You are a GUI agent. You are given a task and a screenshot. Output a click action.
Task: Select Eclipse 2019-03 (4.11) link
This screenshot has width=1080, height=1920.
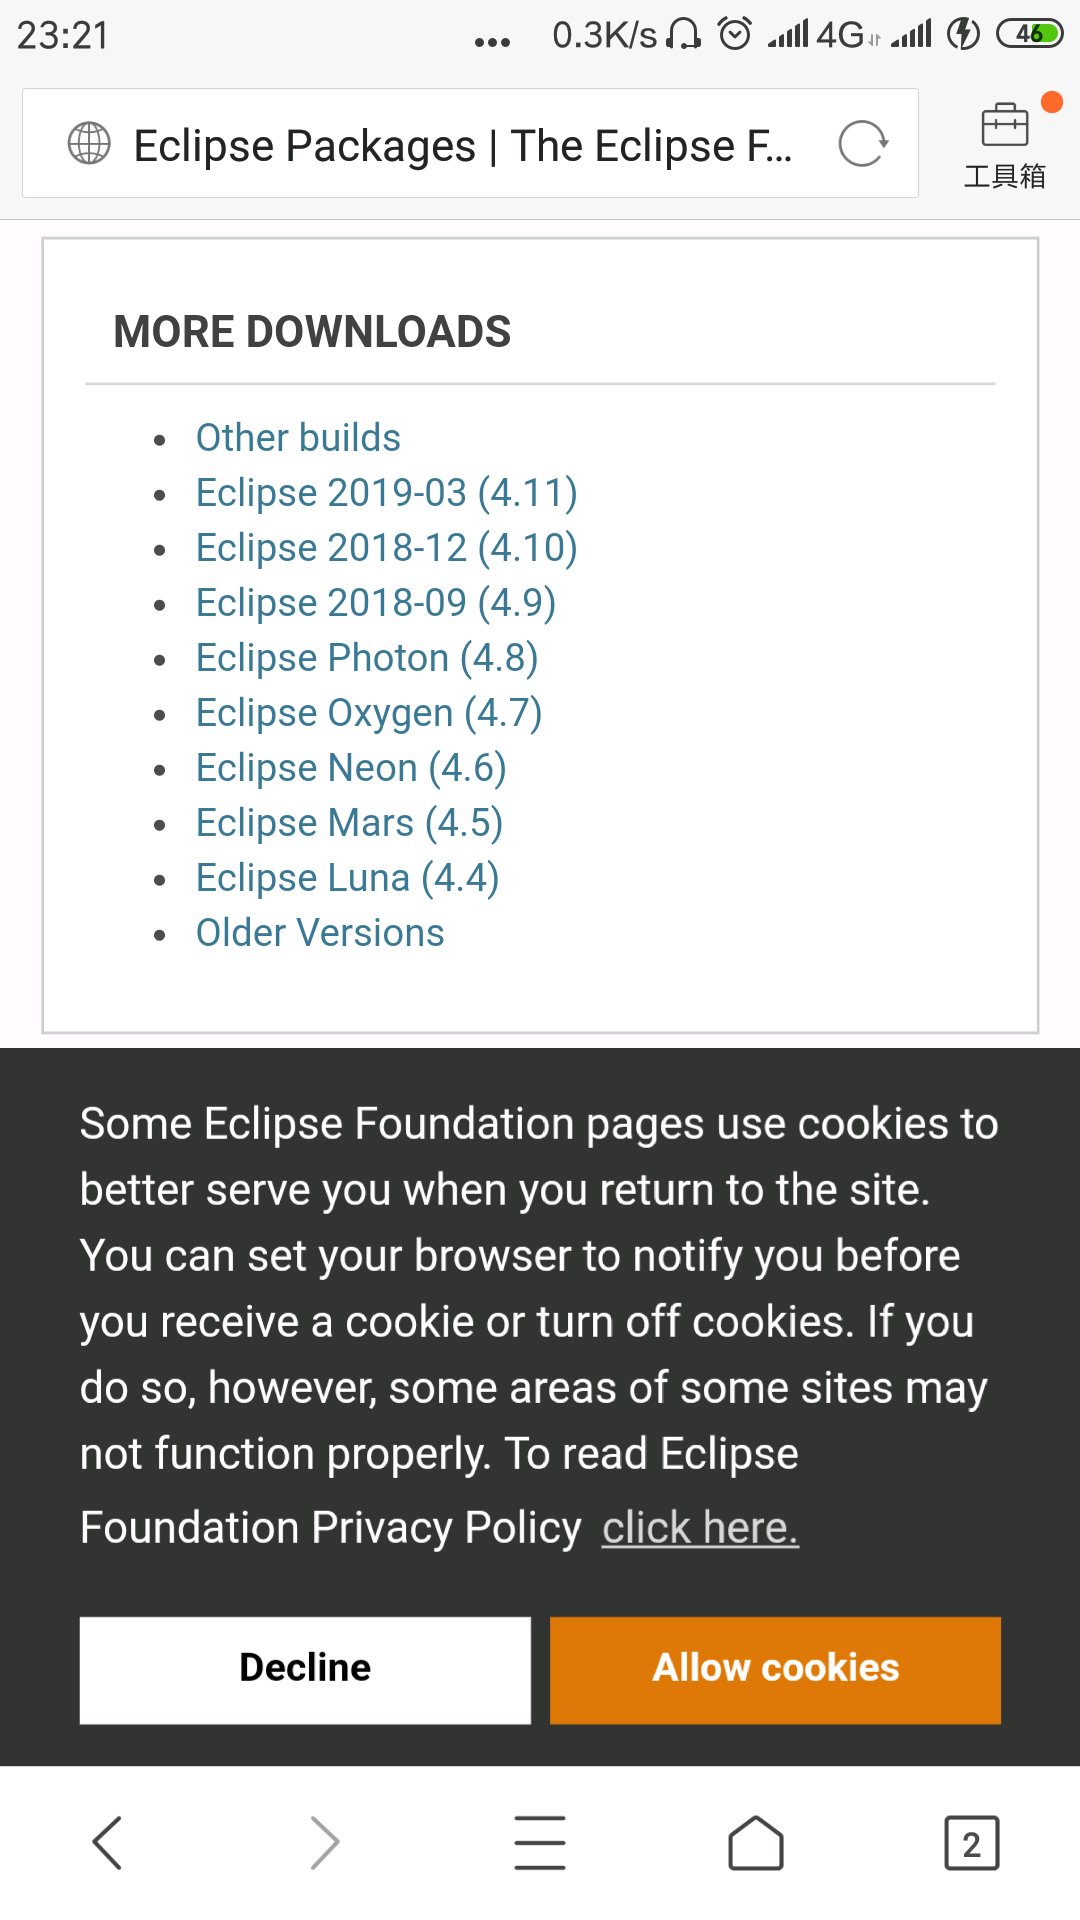point(386,493)
